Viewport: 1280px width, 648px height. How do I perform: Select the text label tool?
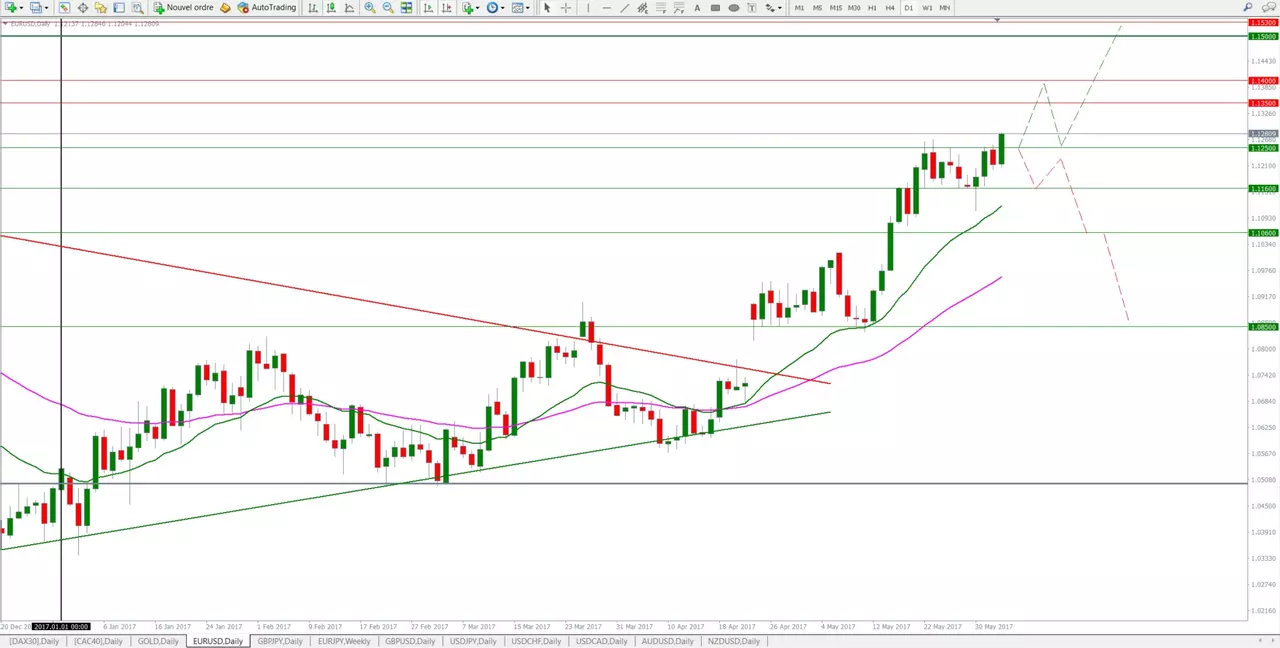752,7
